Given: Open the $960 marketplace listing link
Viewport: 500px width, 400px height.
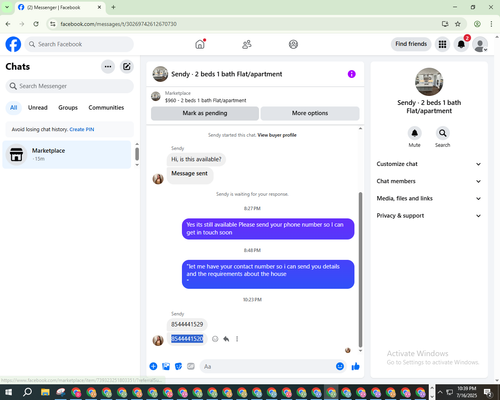Looking at the screenshot, I should pos(205,100).
